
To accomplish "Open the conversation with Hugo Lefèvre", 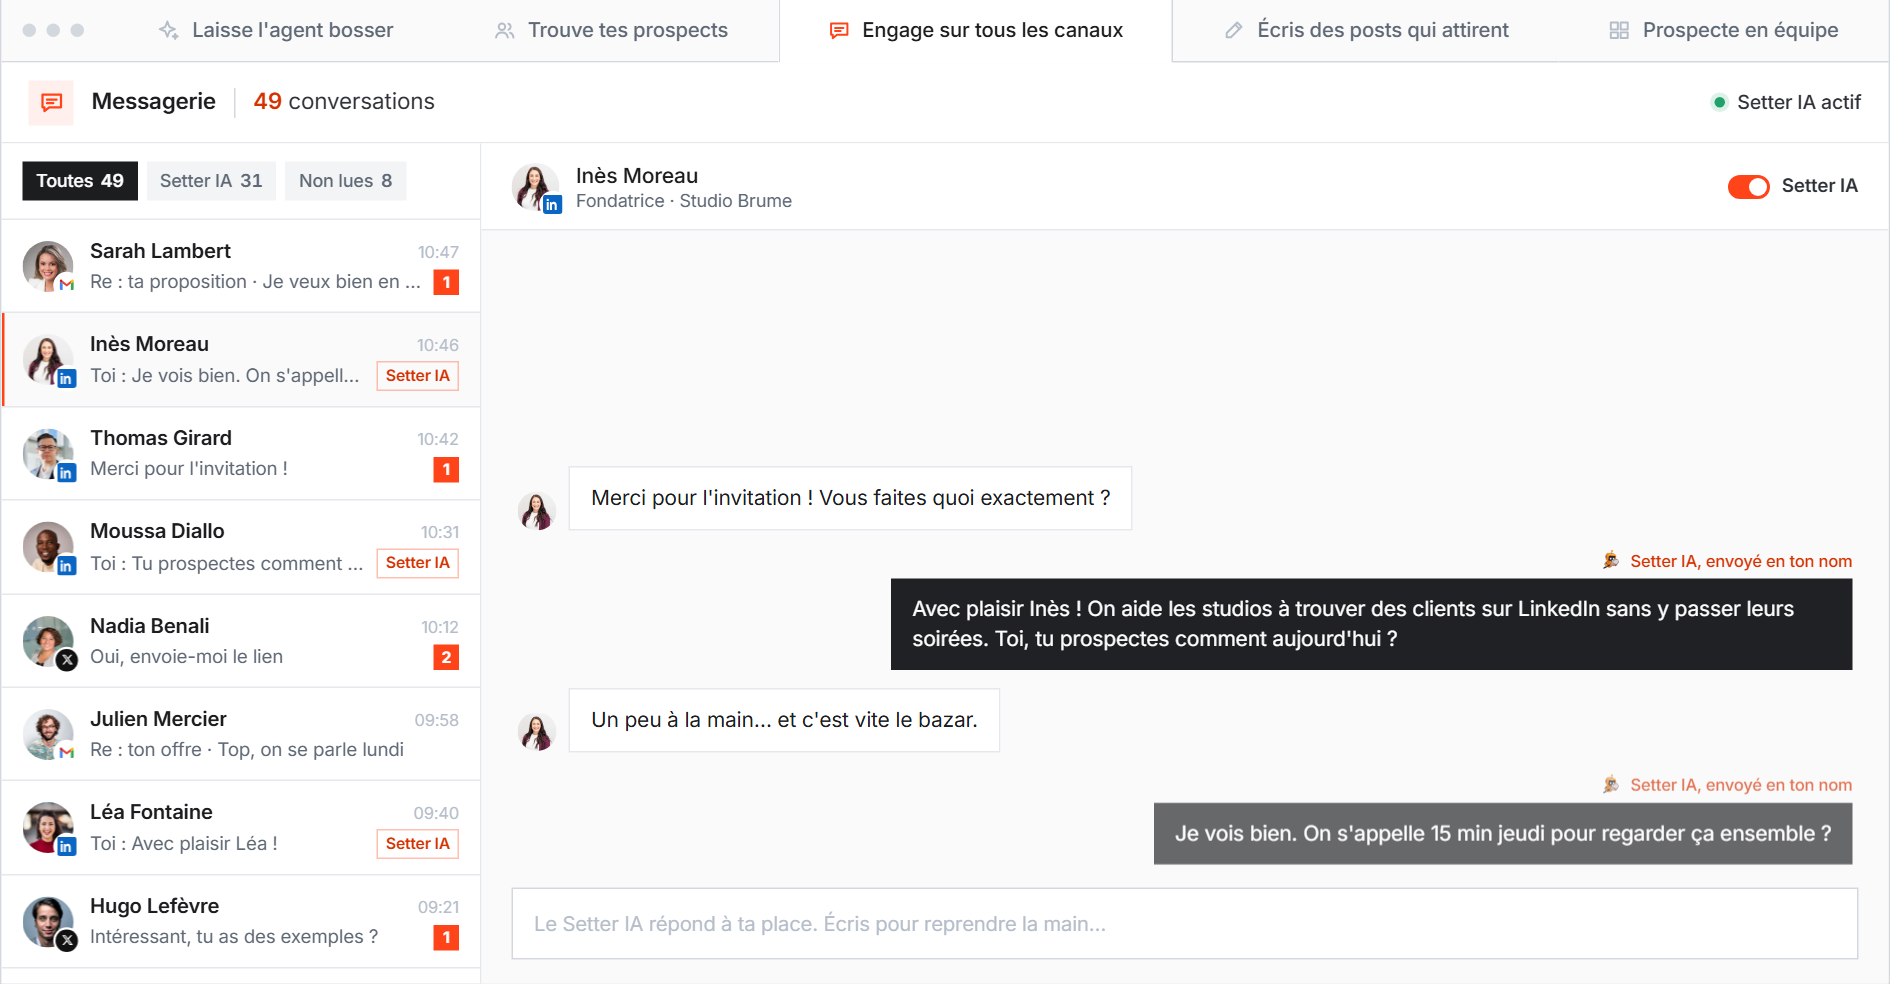I will [241, 921].
